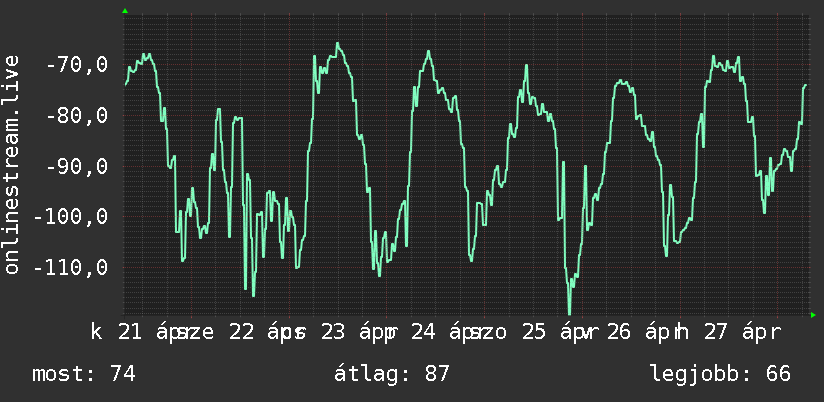
Task: Click the -100,0 y-axis label
Action: pos(70,217)
